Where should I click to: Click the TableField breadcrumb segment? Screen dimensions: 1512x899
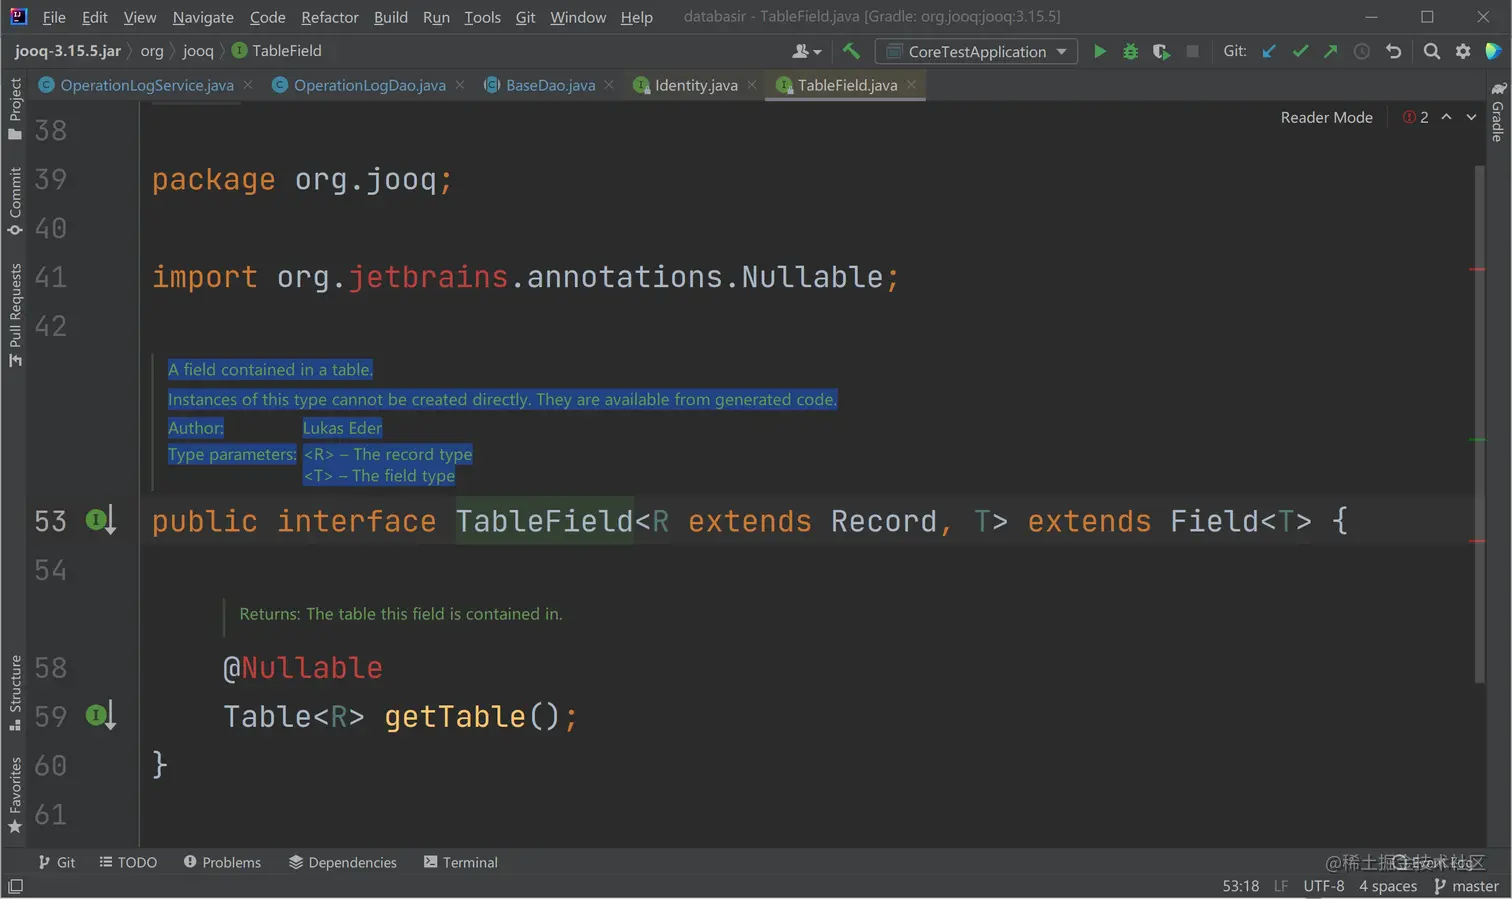point(277,51)
